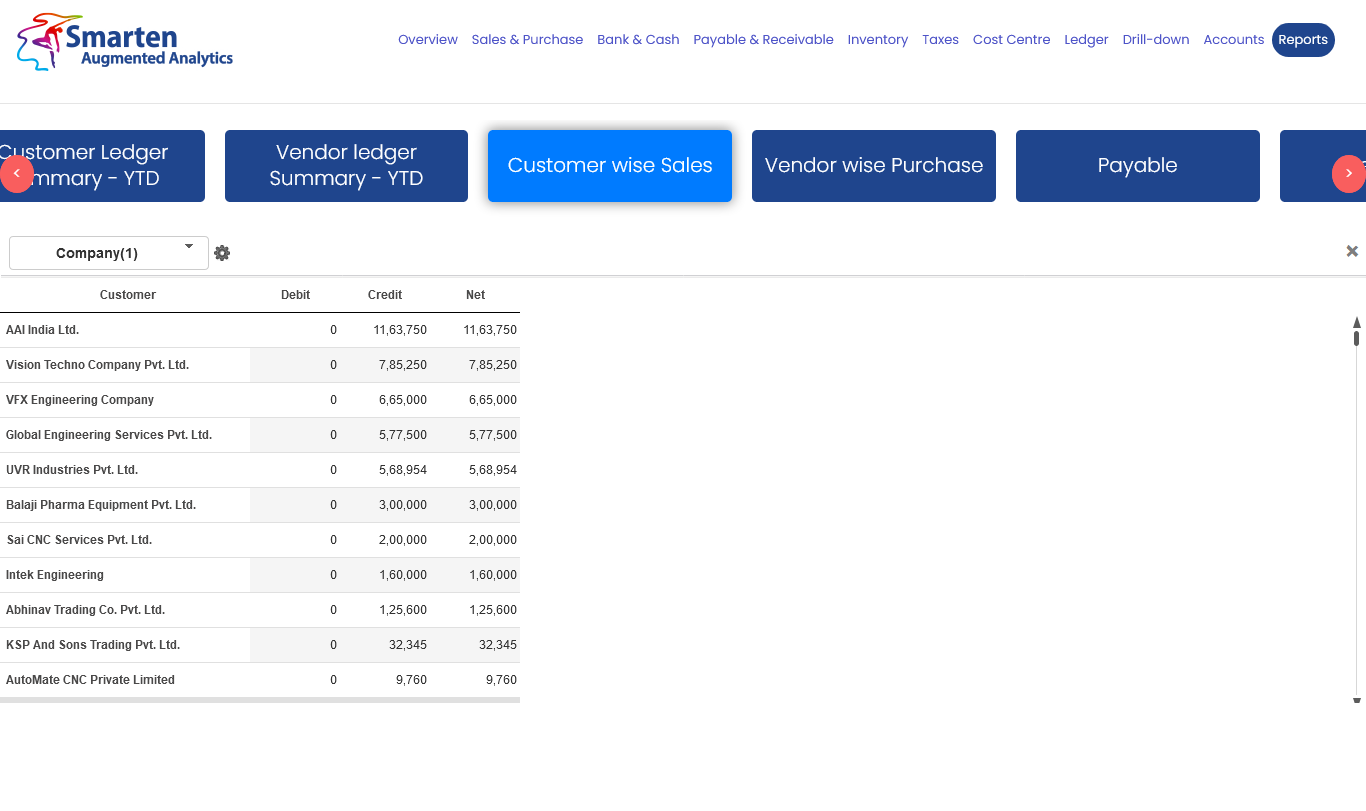Click net value 1,25,600
This screenshot has height=811, width=1366.
pyautogui.click(x=493, y=610)
